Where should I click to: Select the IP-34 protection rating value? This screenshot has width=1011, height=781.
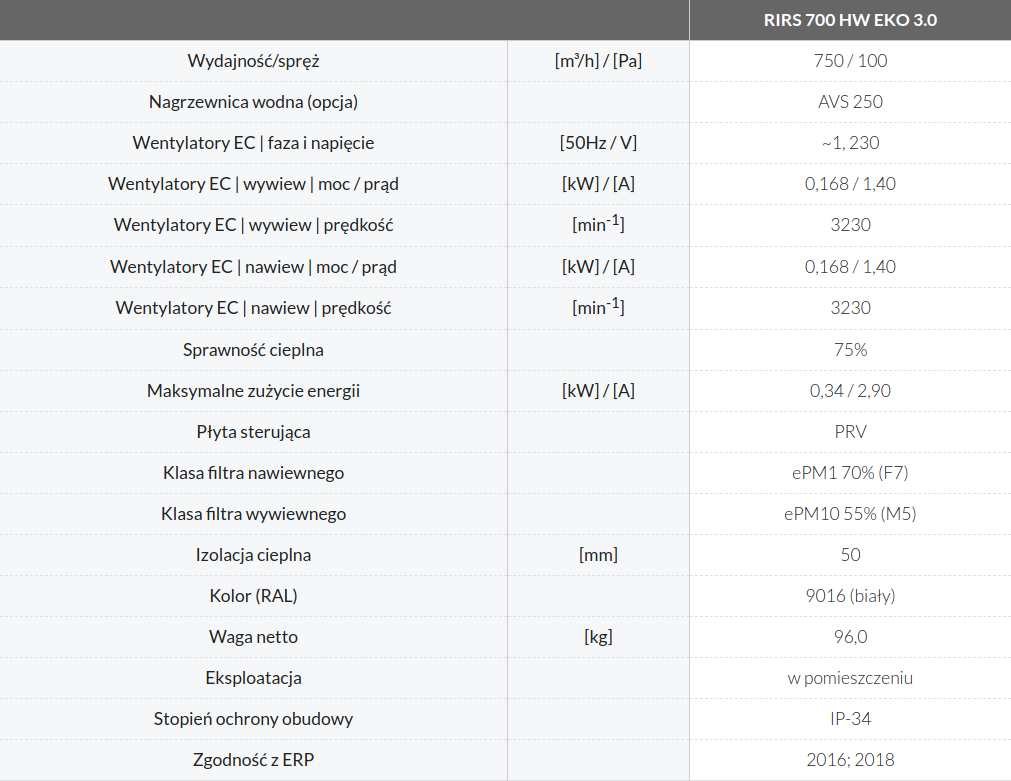coord(850,719)
